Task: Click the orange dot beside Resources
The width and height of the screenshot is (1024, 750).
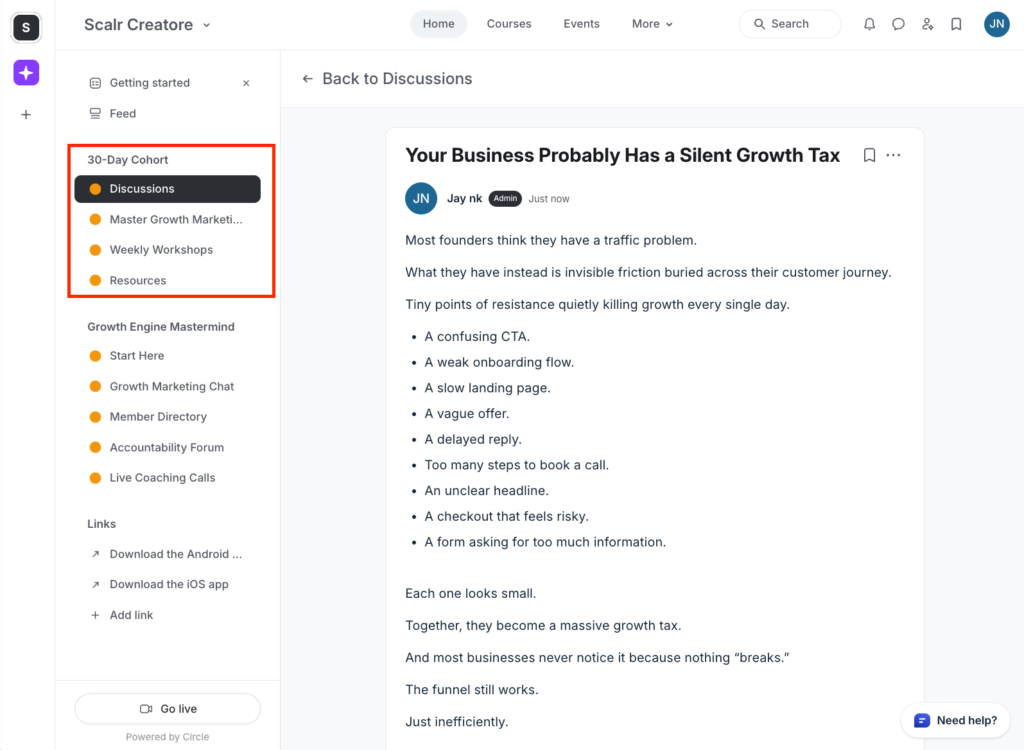Action: point(95,280)
